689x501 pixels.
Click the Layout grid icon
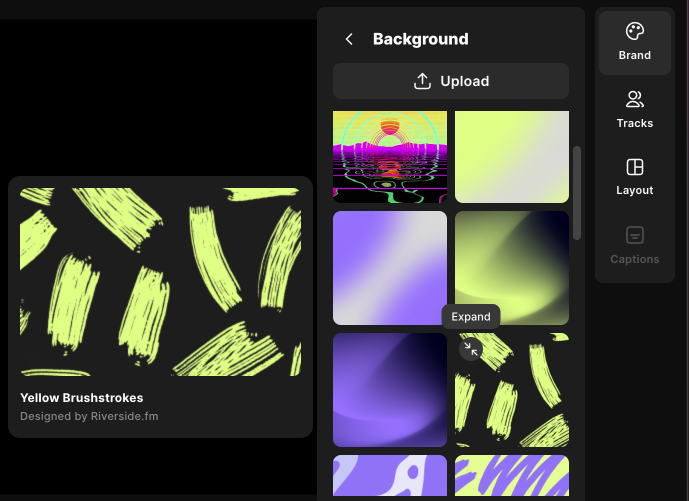coord(634,167)
